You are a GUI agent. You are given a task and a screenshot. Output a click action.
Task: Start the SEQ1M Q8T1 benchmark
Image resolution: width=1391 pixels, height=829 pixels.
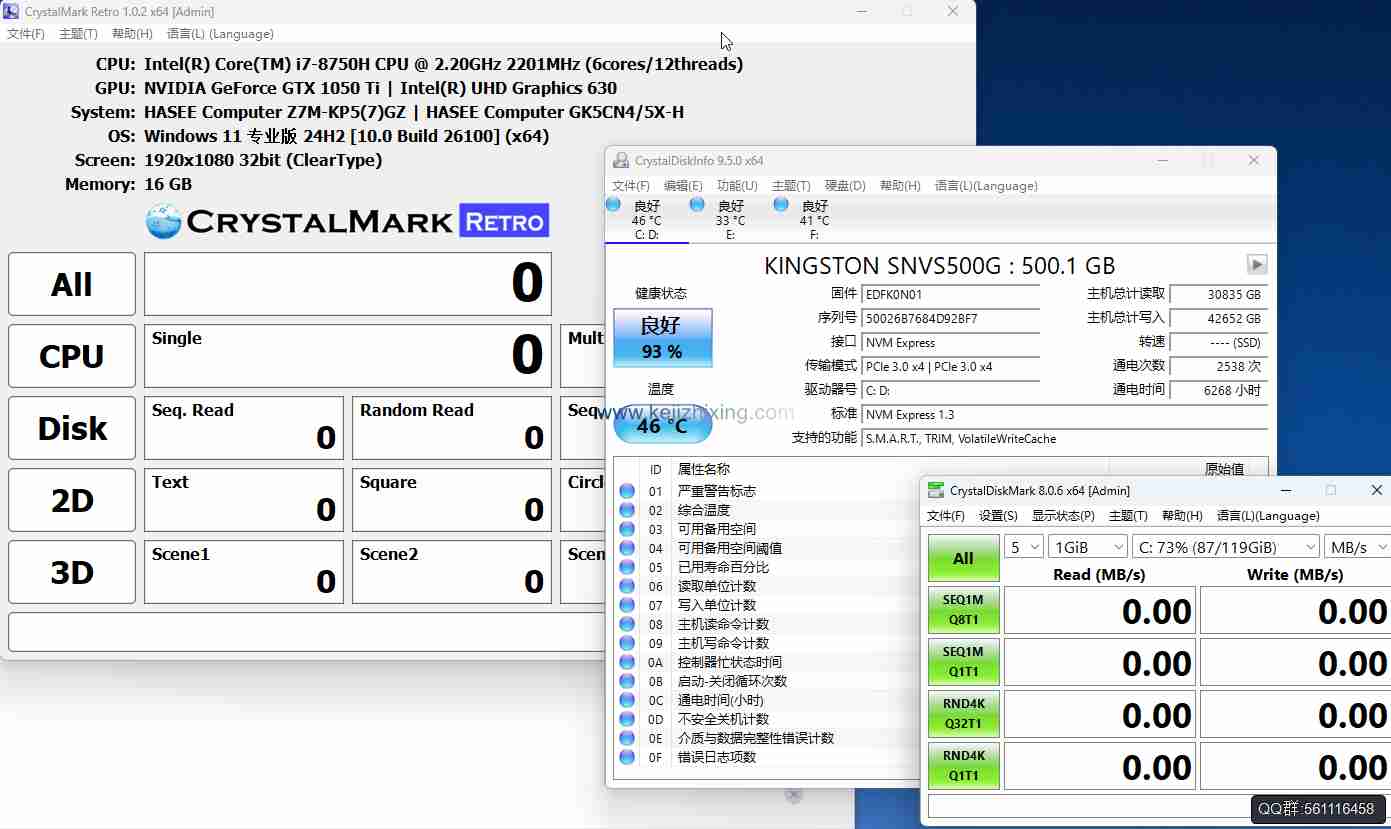pyautogui.click(x=963, y=610)
